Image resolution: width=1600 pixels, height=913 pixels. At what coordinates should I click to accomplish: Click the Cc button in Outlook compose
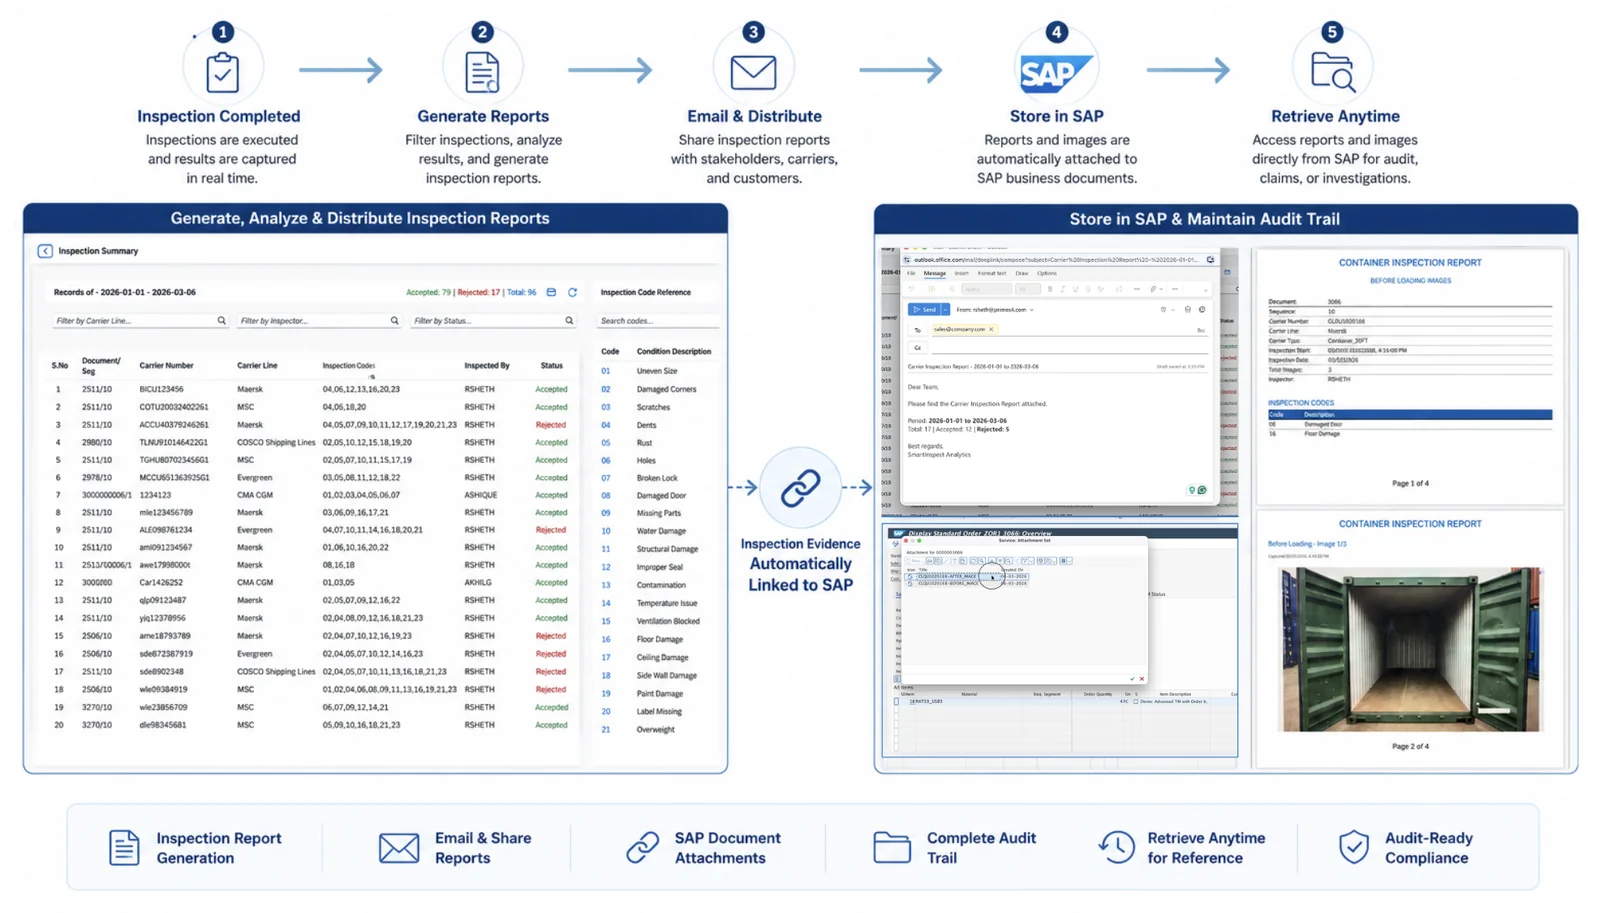(917, 348)
